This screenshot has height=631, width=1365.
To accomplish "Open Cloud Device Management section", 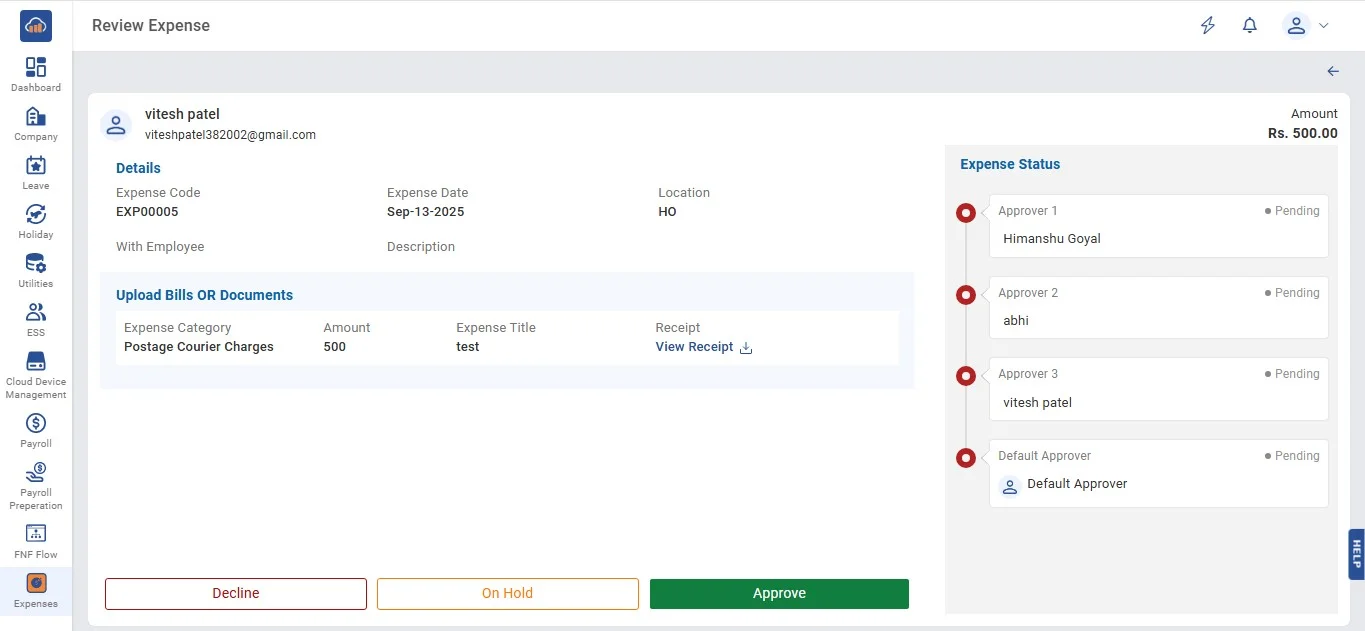I will [x=36, y=362].
